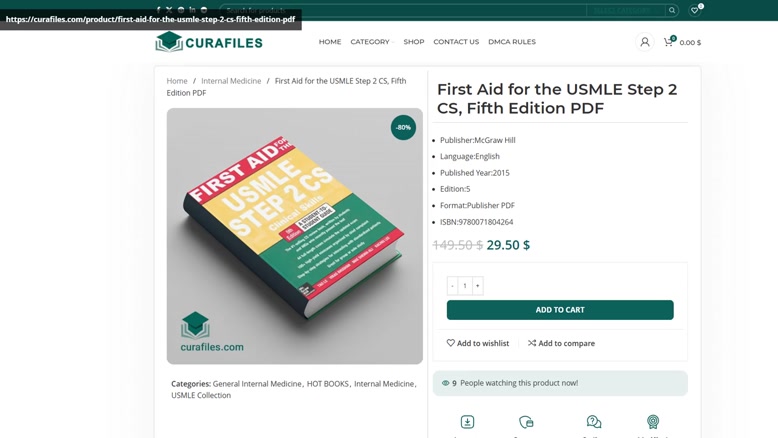Open the book cover product image
Viewport: 778px width, 438px height.
(295, 236)
